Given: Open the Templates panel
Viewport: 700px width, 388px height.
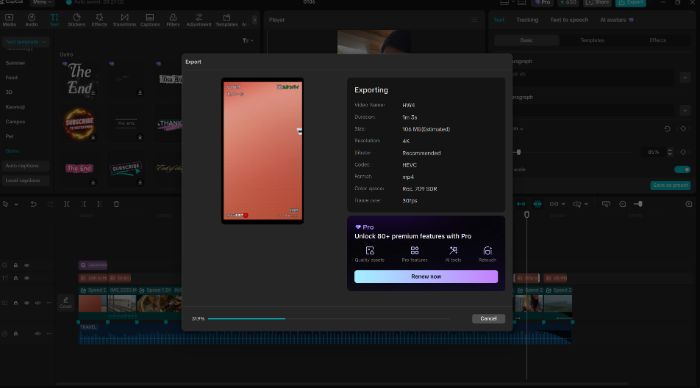Looking at the screenshot, I should tap(227, 20).
